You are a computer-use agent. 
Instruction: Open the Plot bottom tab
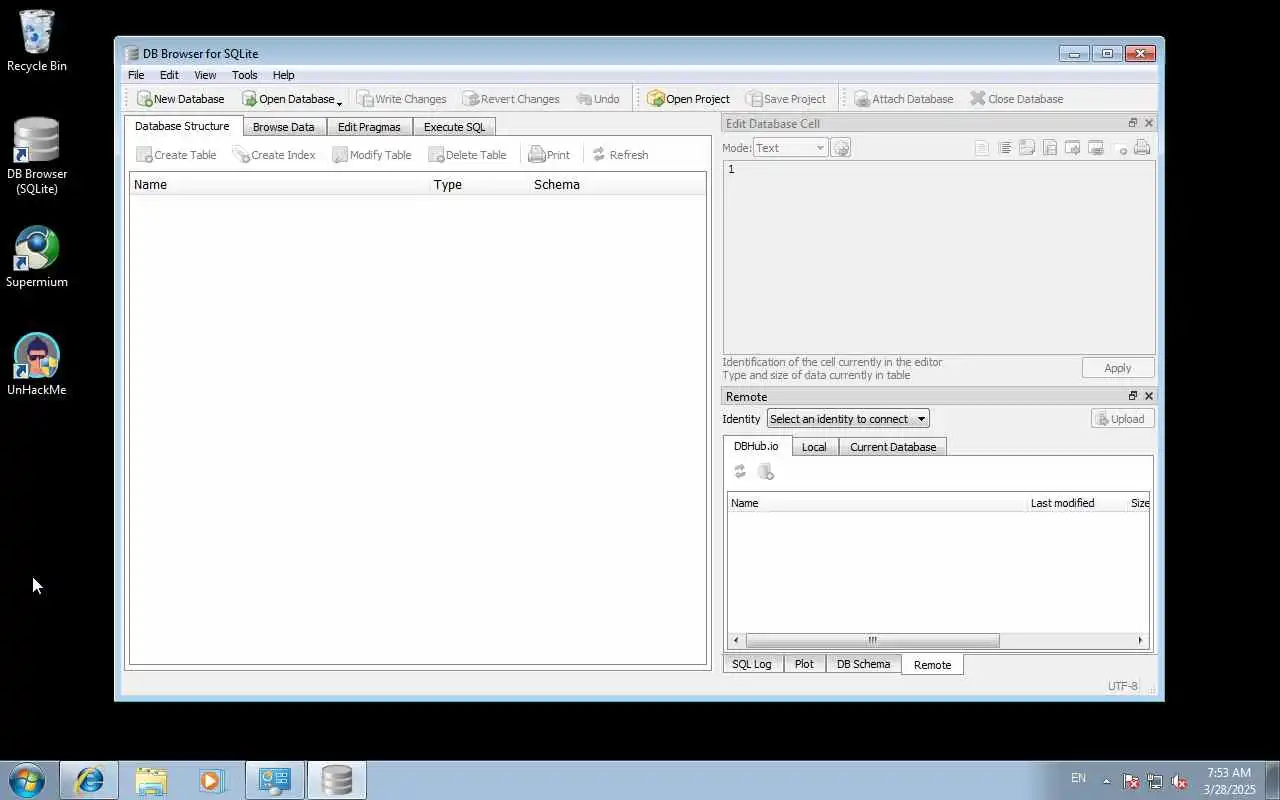(804, 664)
